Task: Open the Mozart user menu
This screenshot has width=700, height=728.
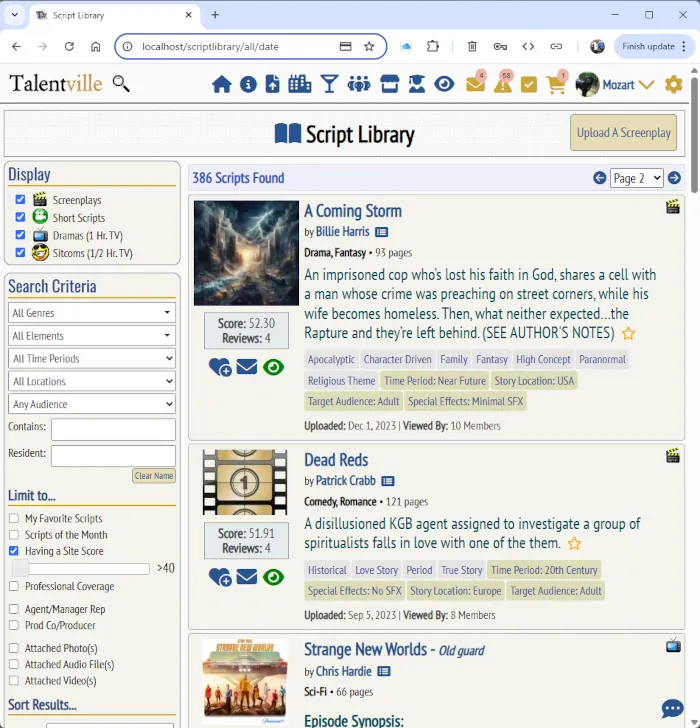Action: point(616,85)
